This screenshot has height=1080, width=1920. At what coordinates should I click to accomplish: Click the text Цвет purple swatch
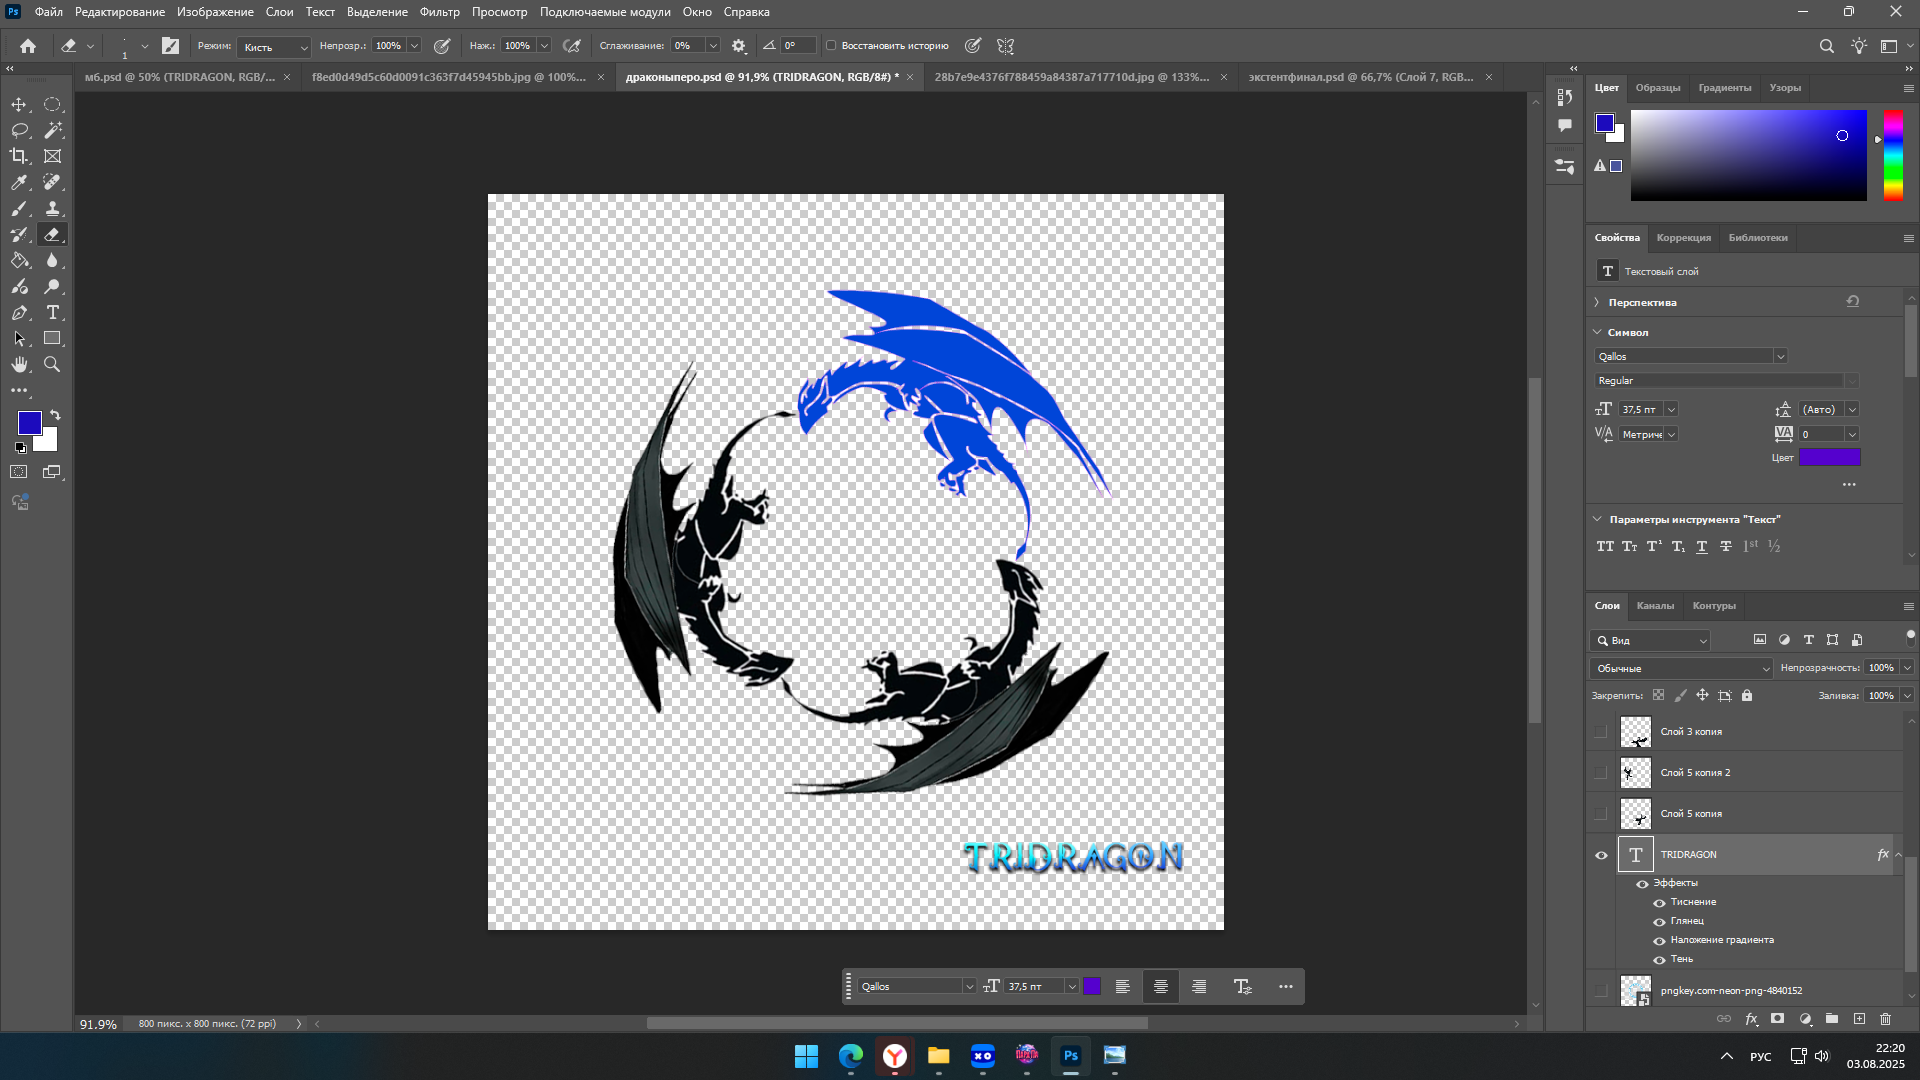[1829, 458]
